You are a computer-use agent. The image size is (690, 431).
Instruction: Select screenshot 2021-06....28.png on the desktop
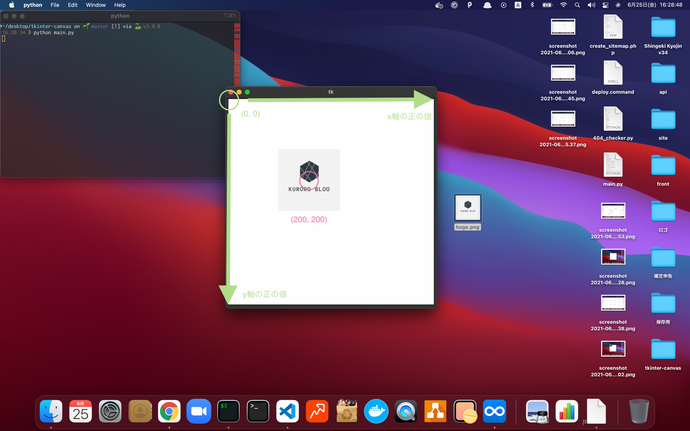[613, 266]
